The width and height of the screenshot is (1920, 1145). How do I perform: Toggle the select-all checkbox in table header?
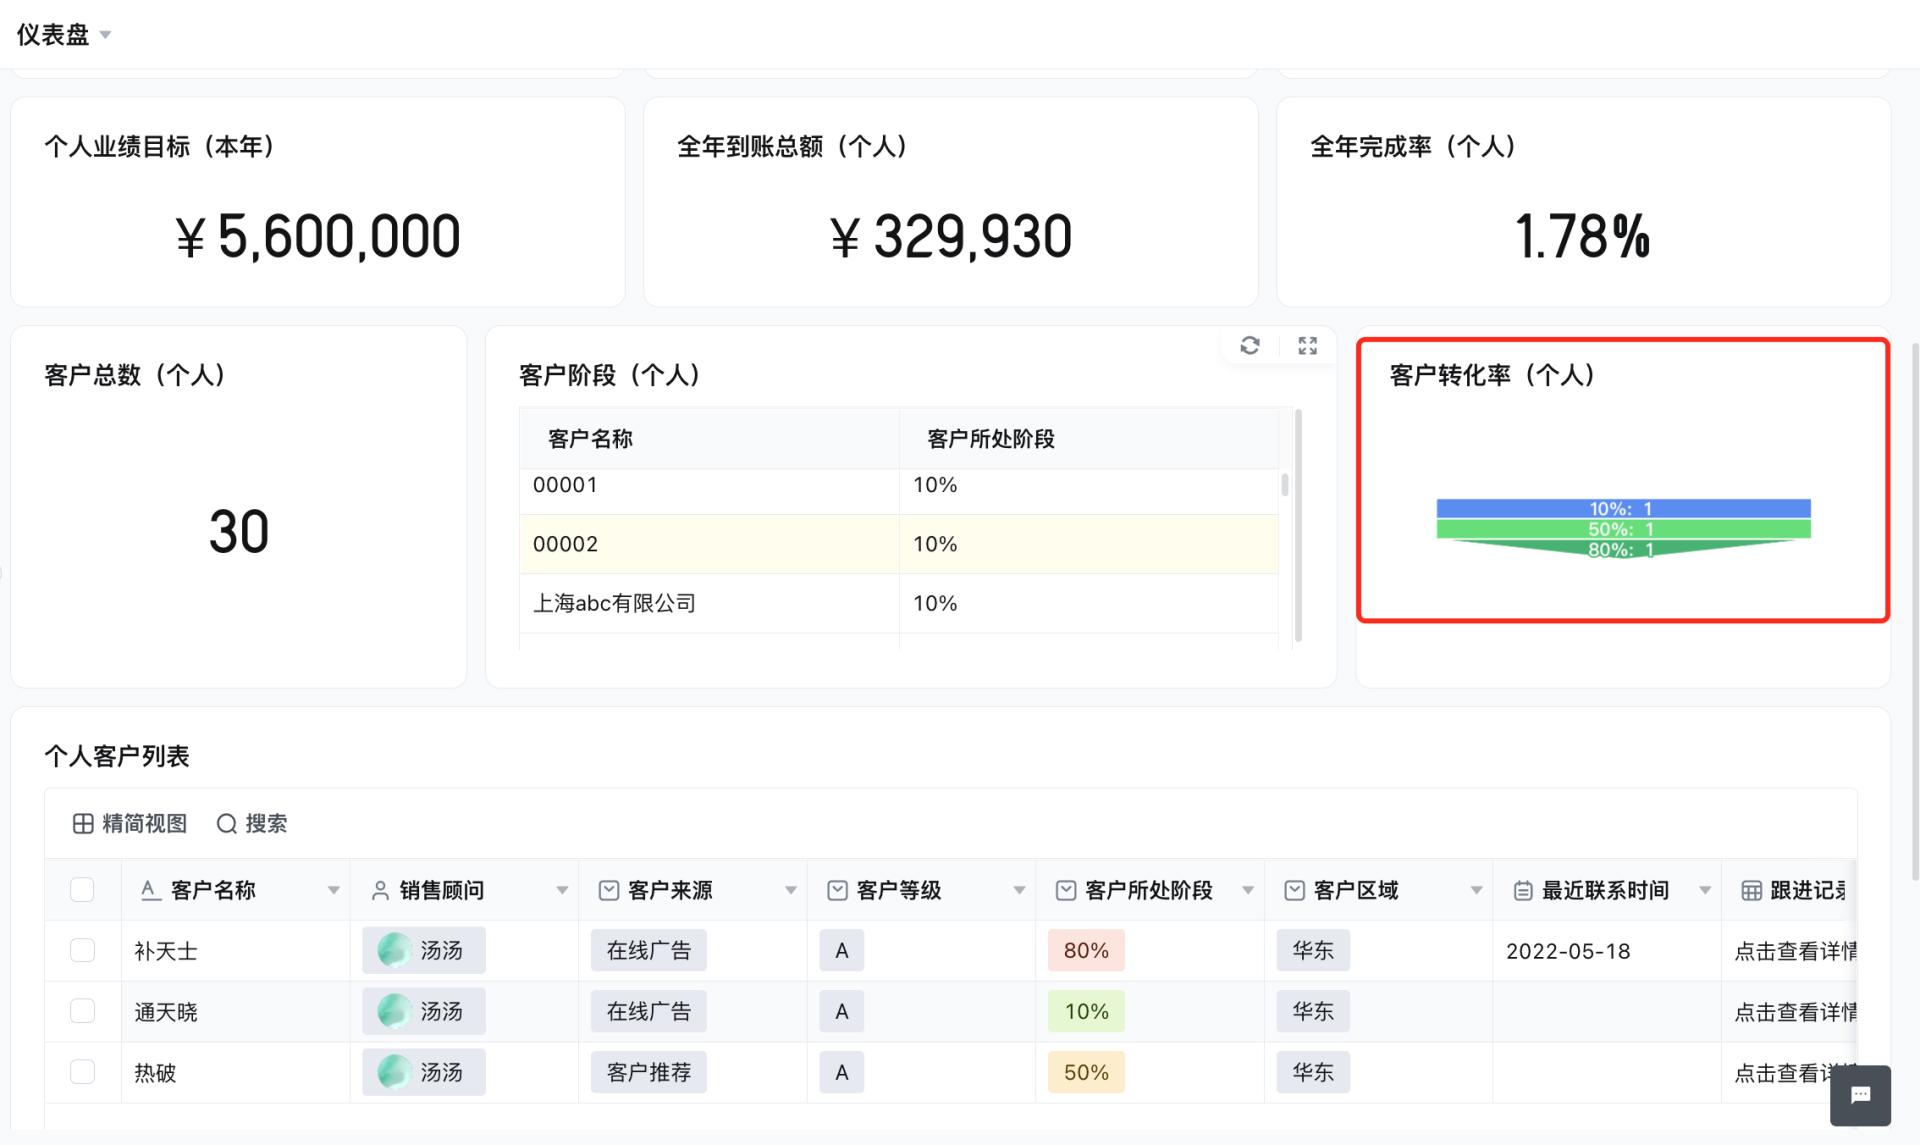[82, 889]
